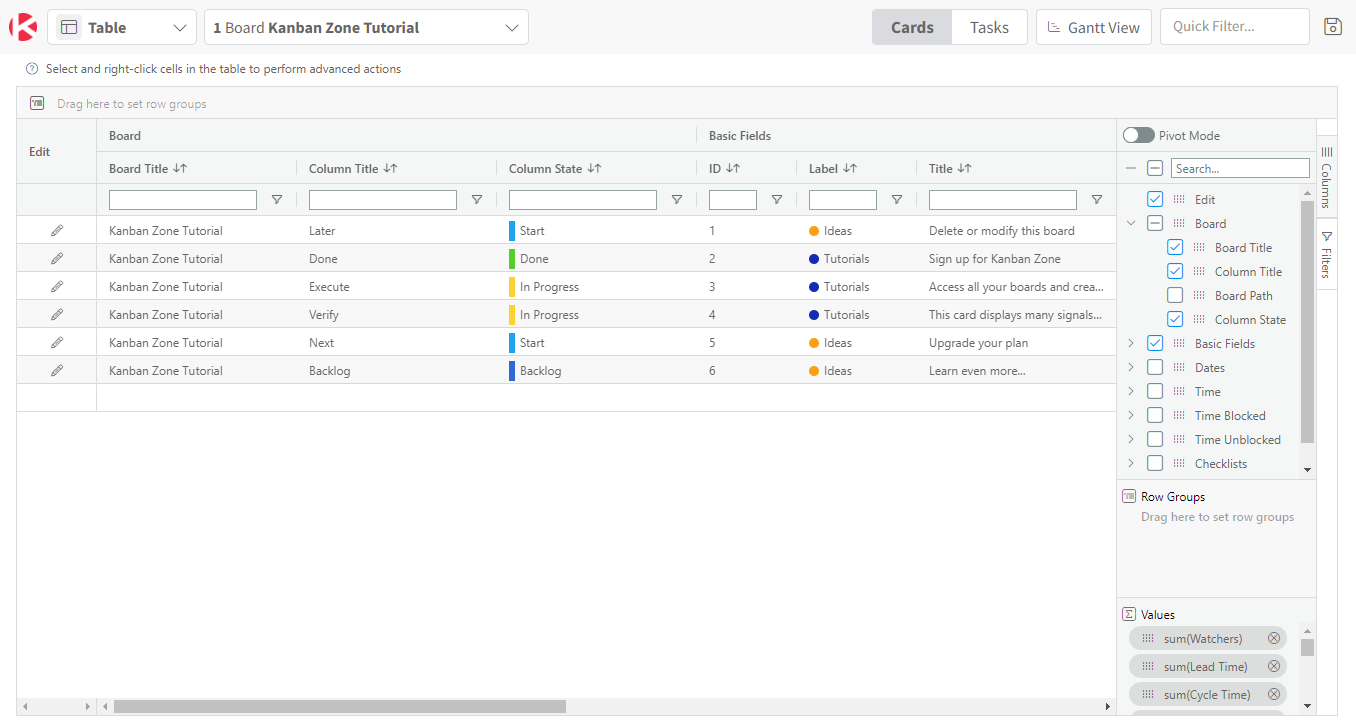Edit the Backlog row with pencil icon
This screenshot has width=1356, height=724.
(x=57, y=370)
